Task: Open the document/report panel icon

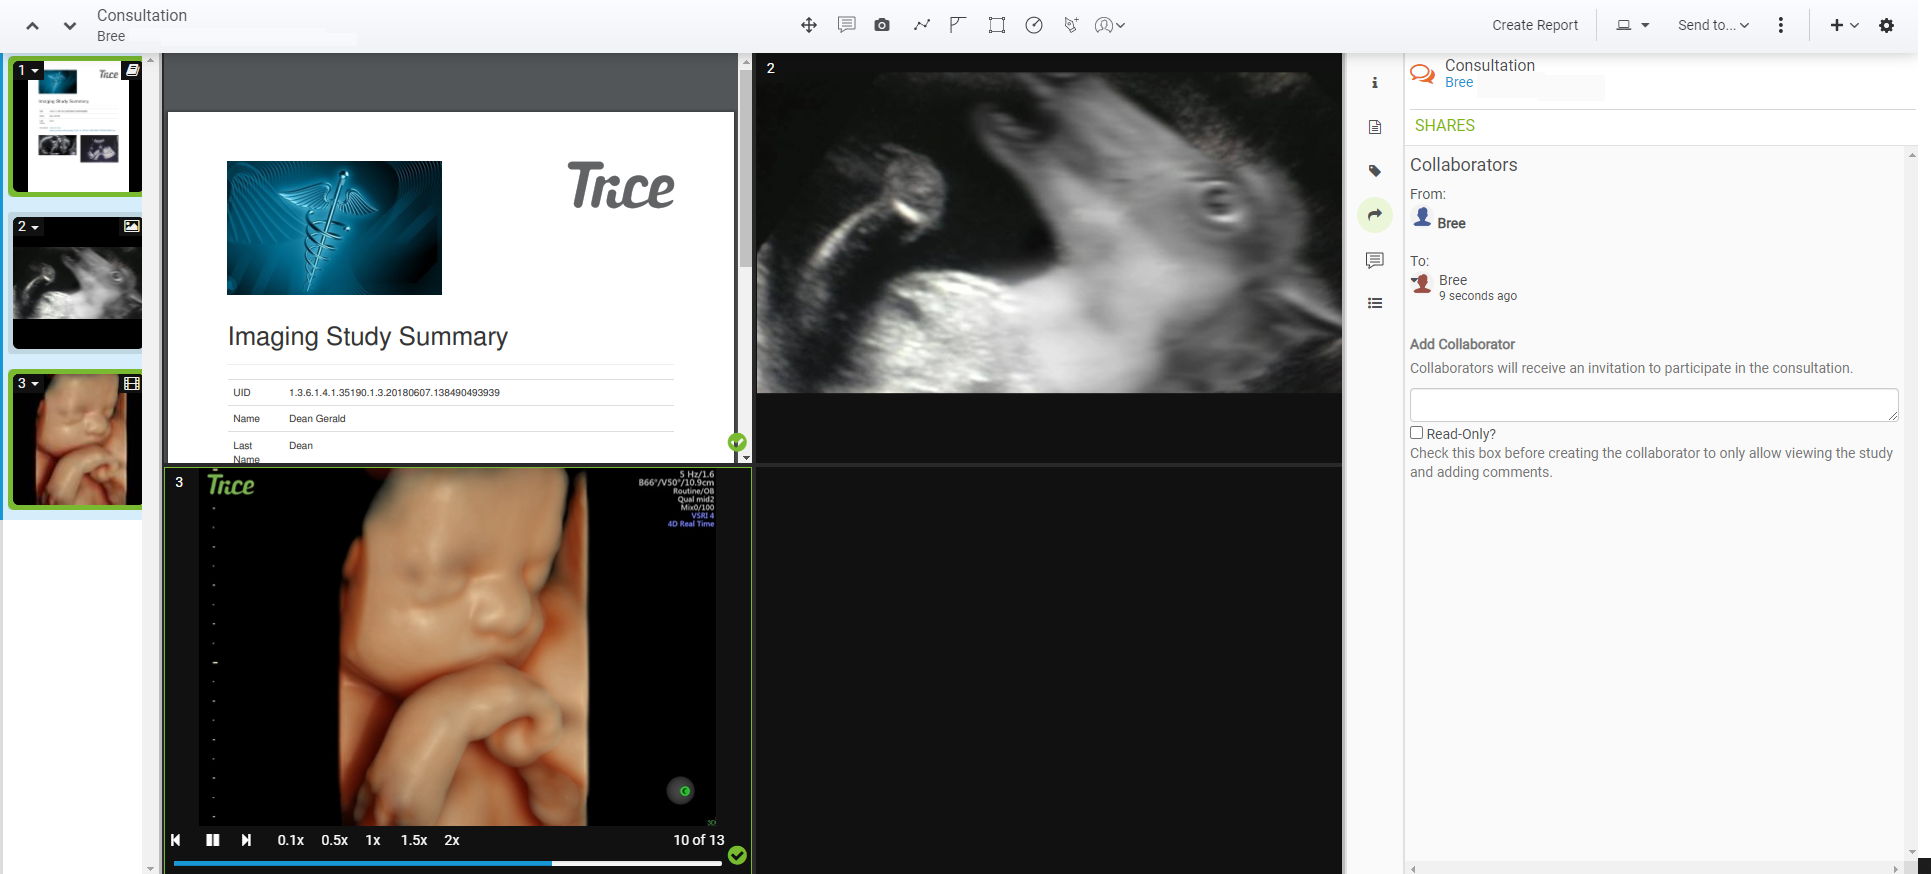Action: (x=1375, y=127)
